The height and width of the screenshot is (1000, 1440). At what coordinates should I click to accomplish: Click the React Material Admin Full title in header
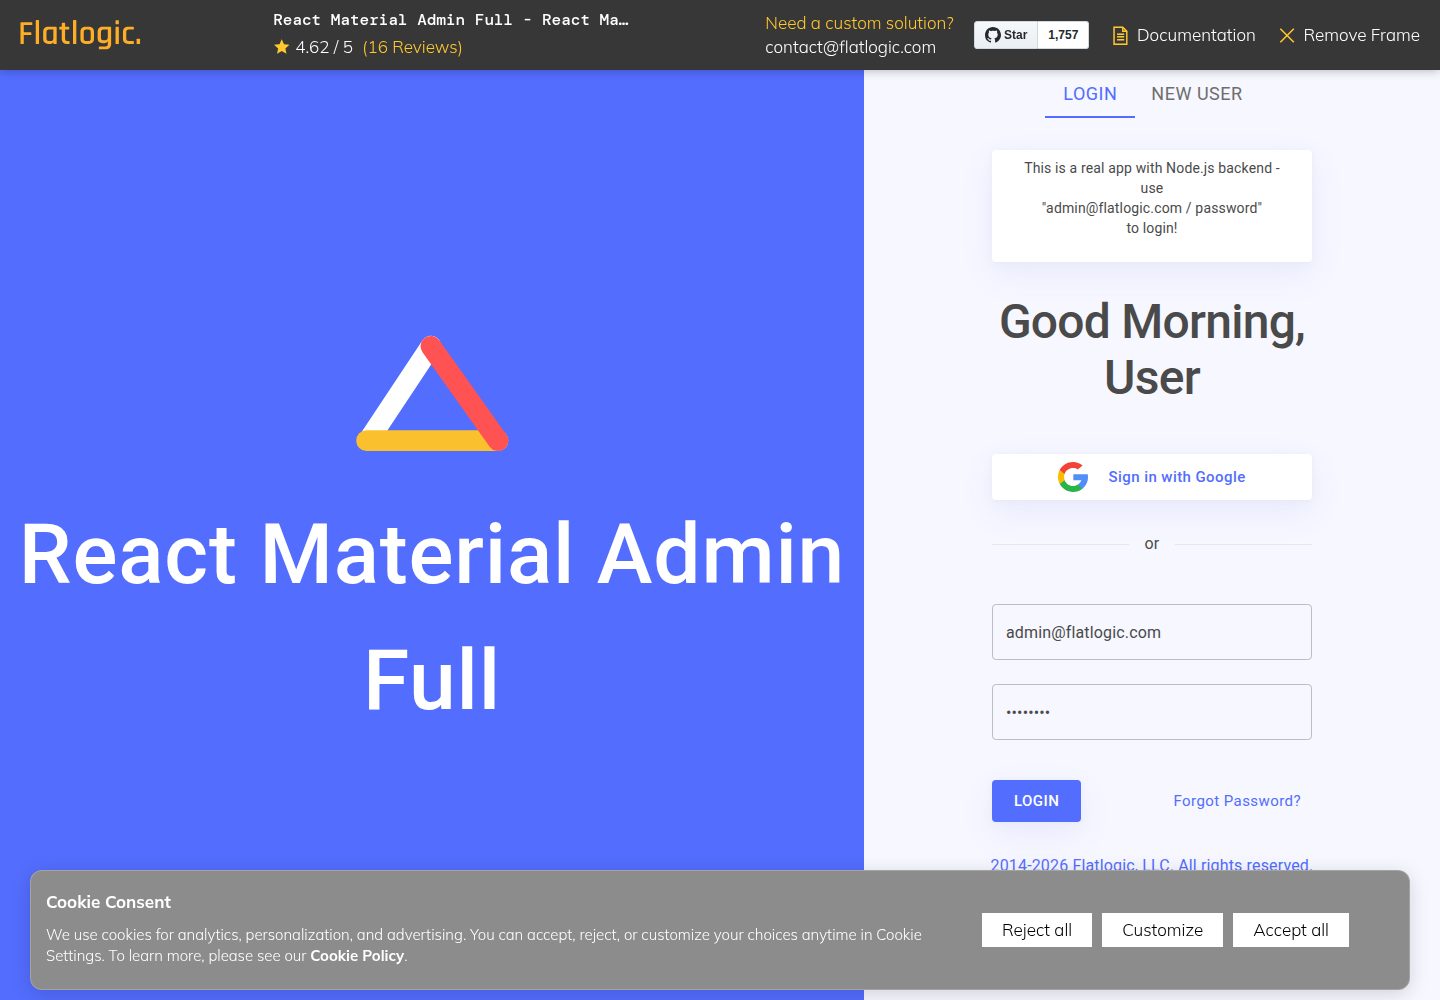pyautogui.click(x=451, y=20)
